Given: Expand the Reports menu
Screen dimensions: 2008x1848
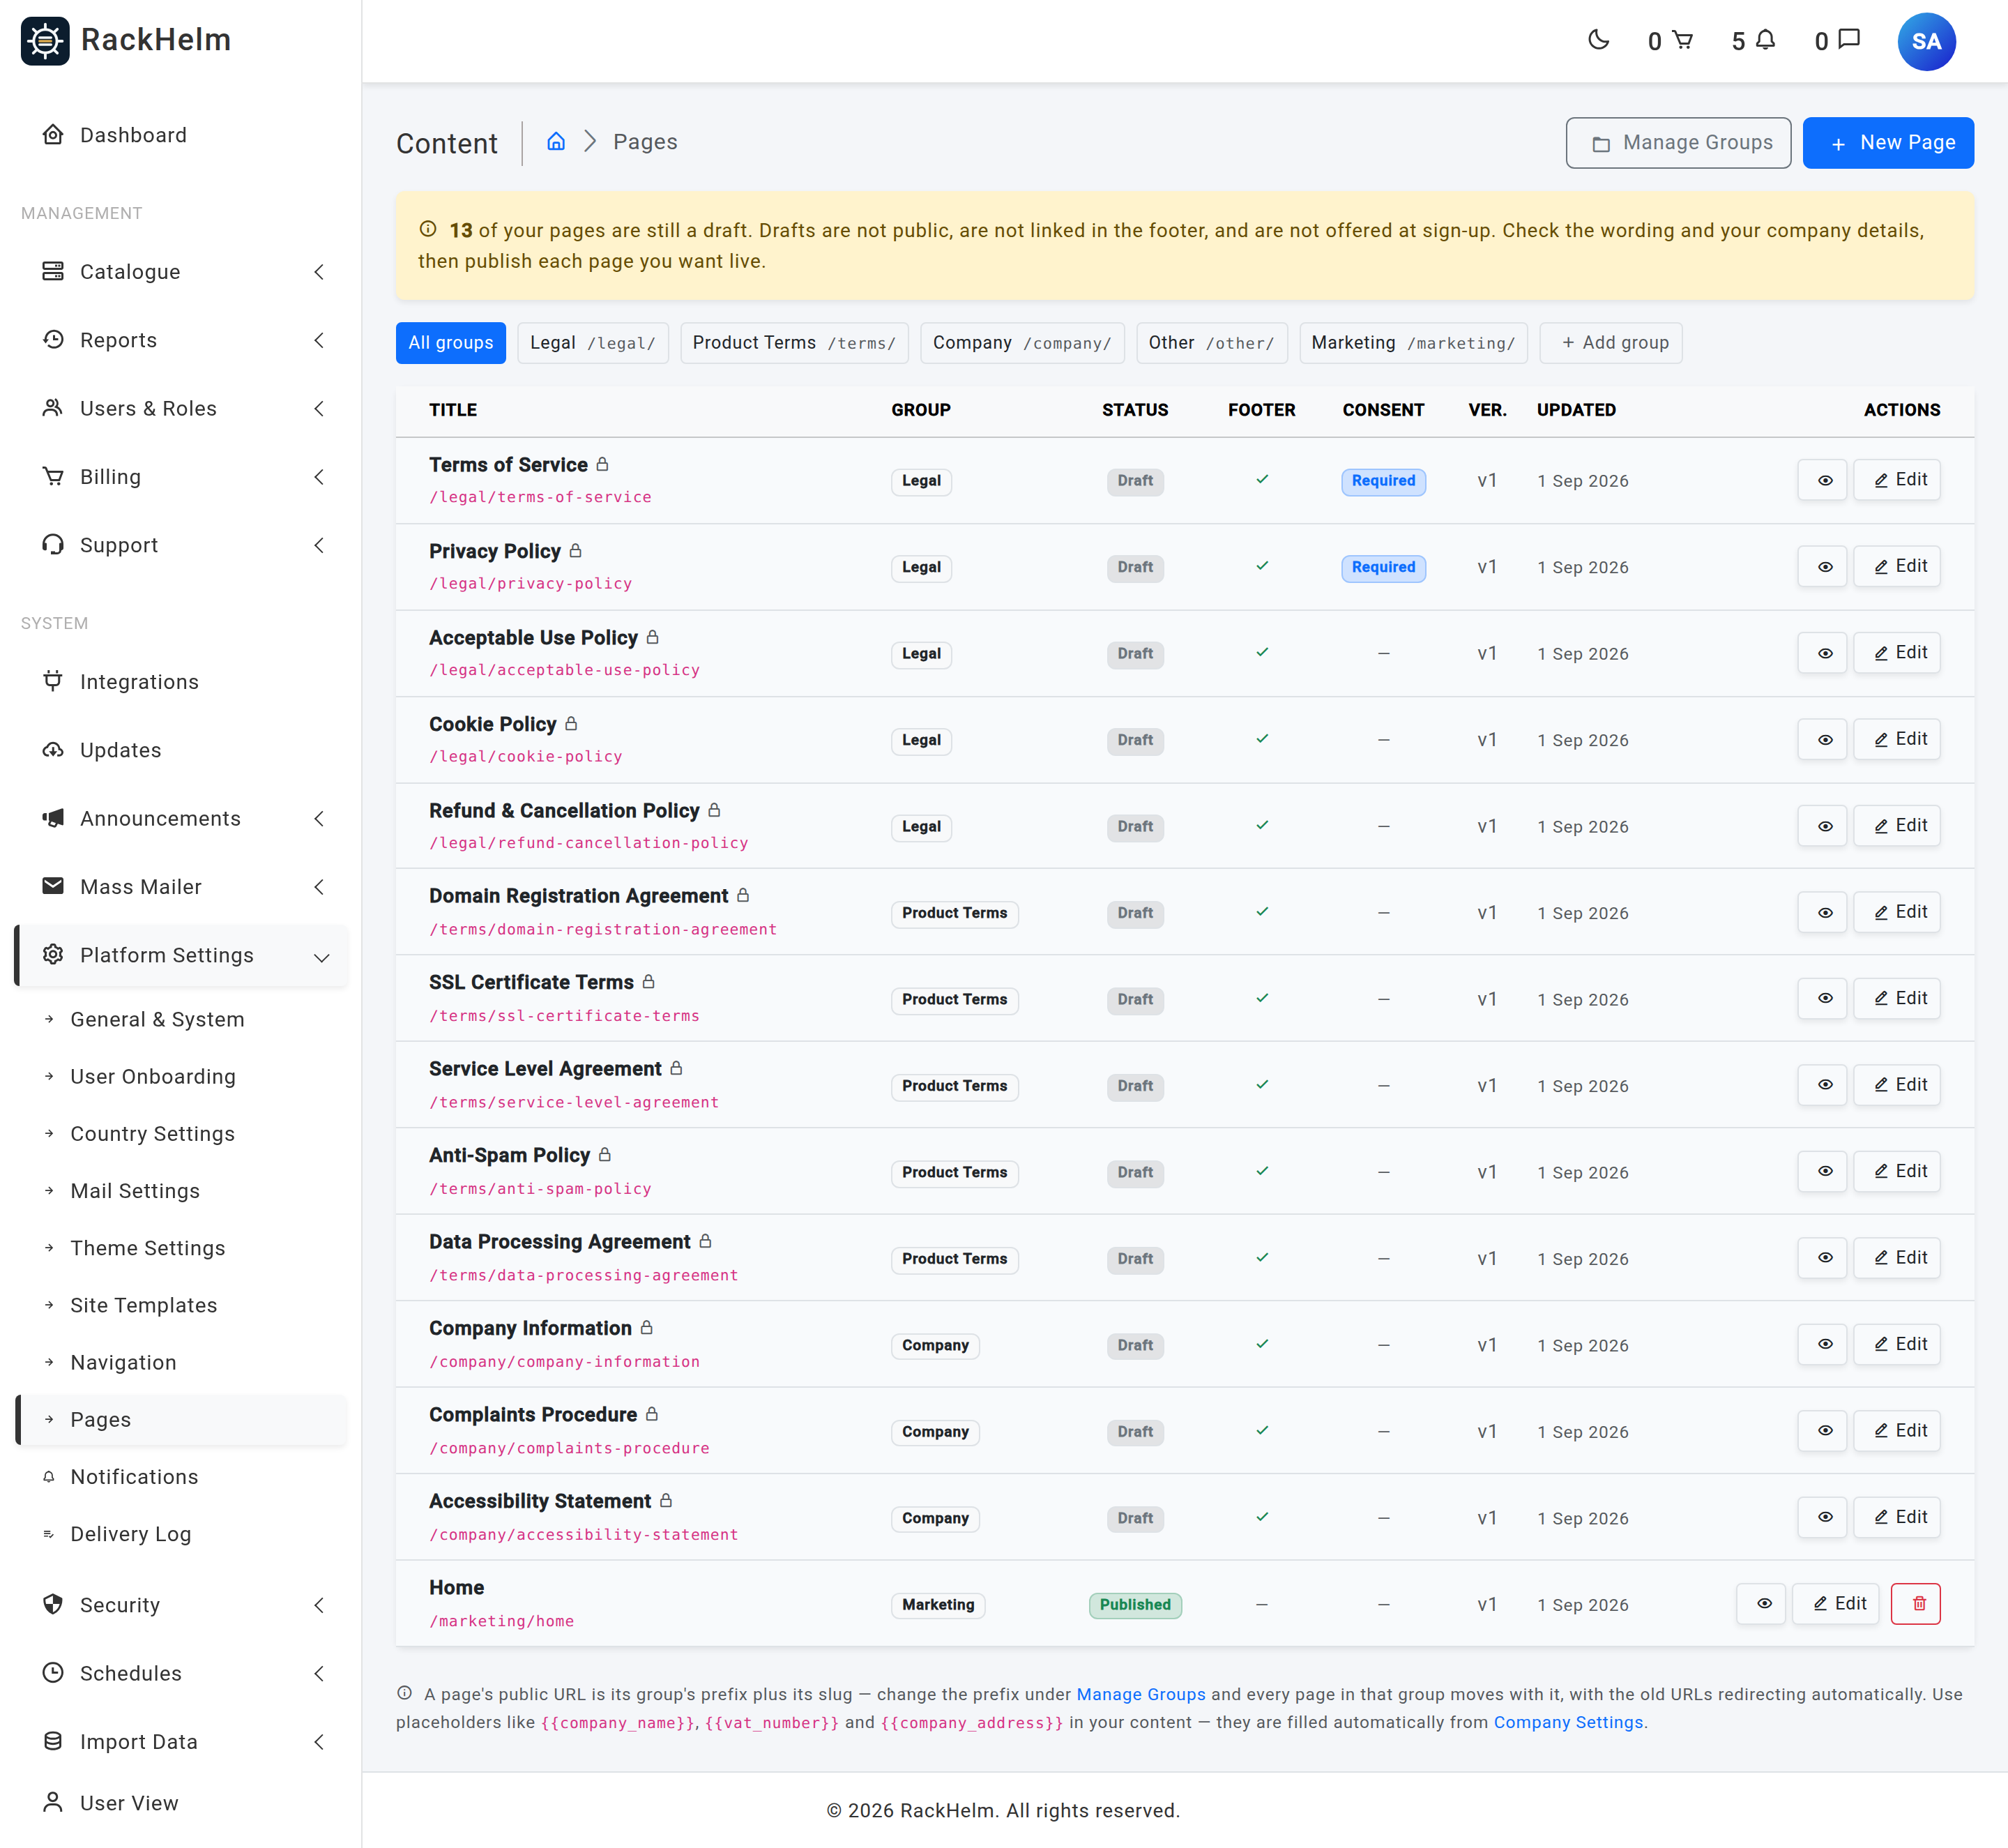Looking at the screenshot, I should (x=181, y=340).
